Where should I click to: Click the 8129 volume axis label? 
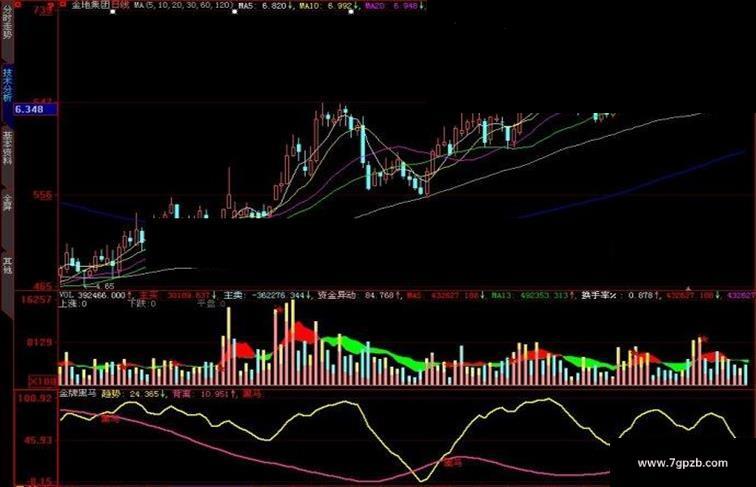[x=39, y=343]
